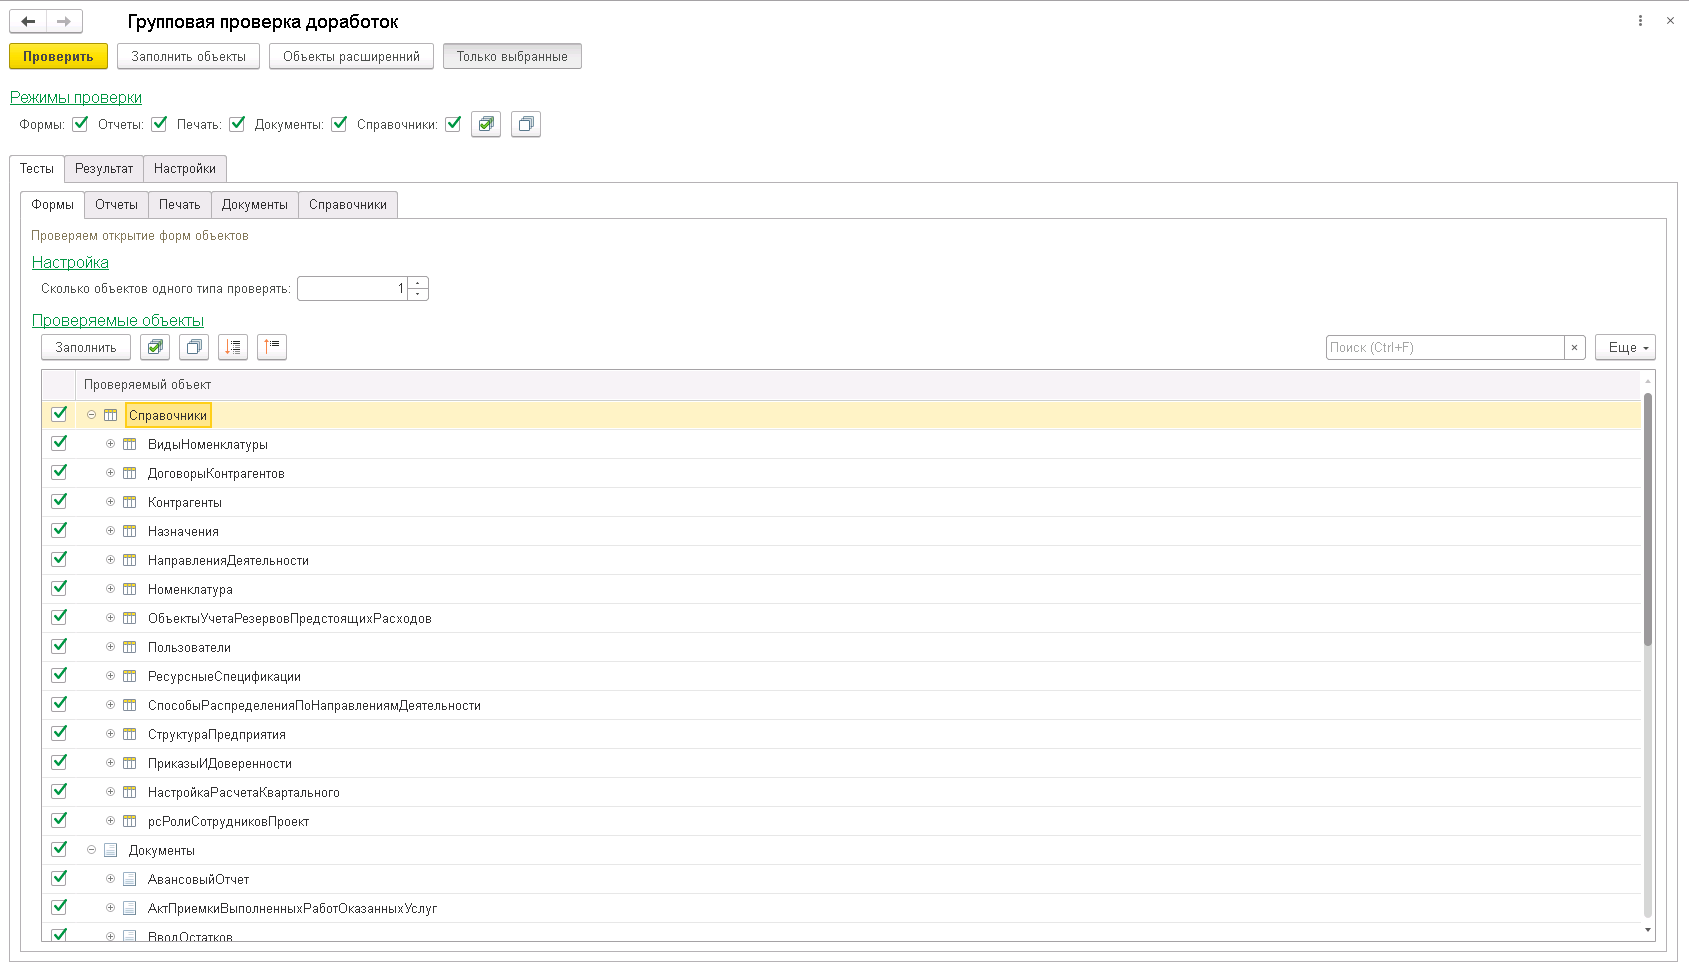1689x965 pixels.
Task: Click the Режимы проверки link
Action: 76,98
